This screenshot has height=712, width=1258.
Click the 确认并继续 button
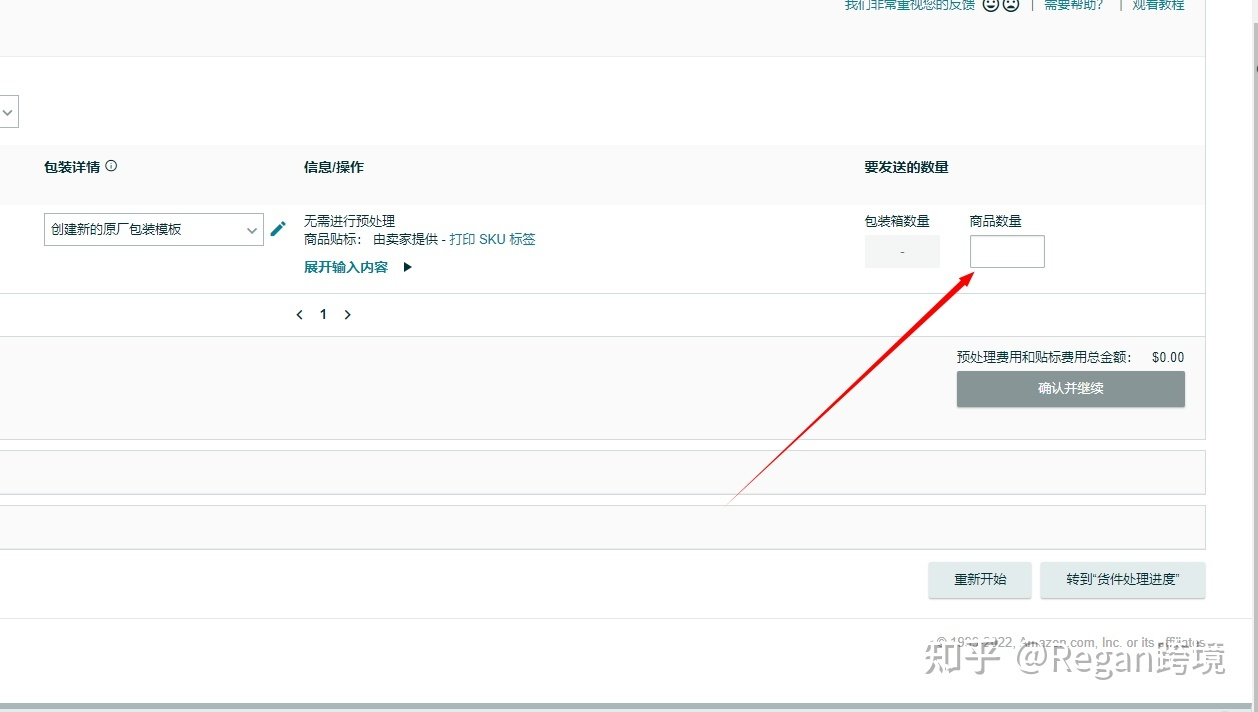pos(1071,389)
